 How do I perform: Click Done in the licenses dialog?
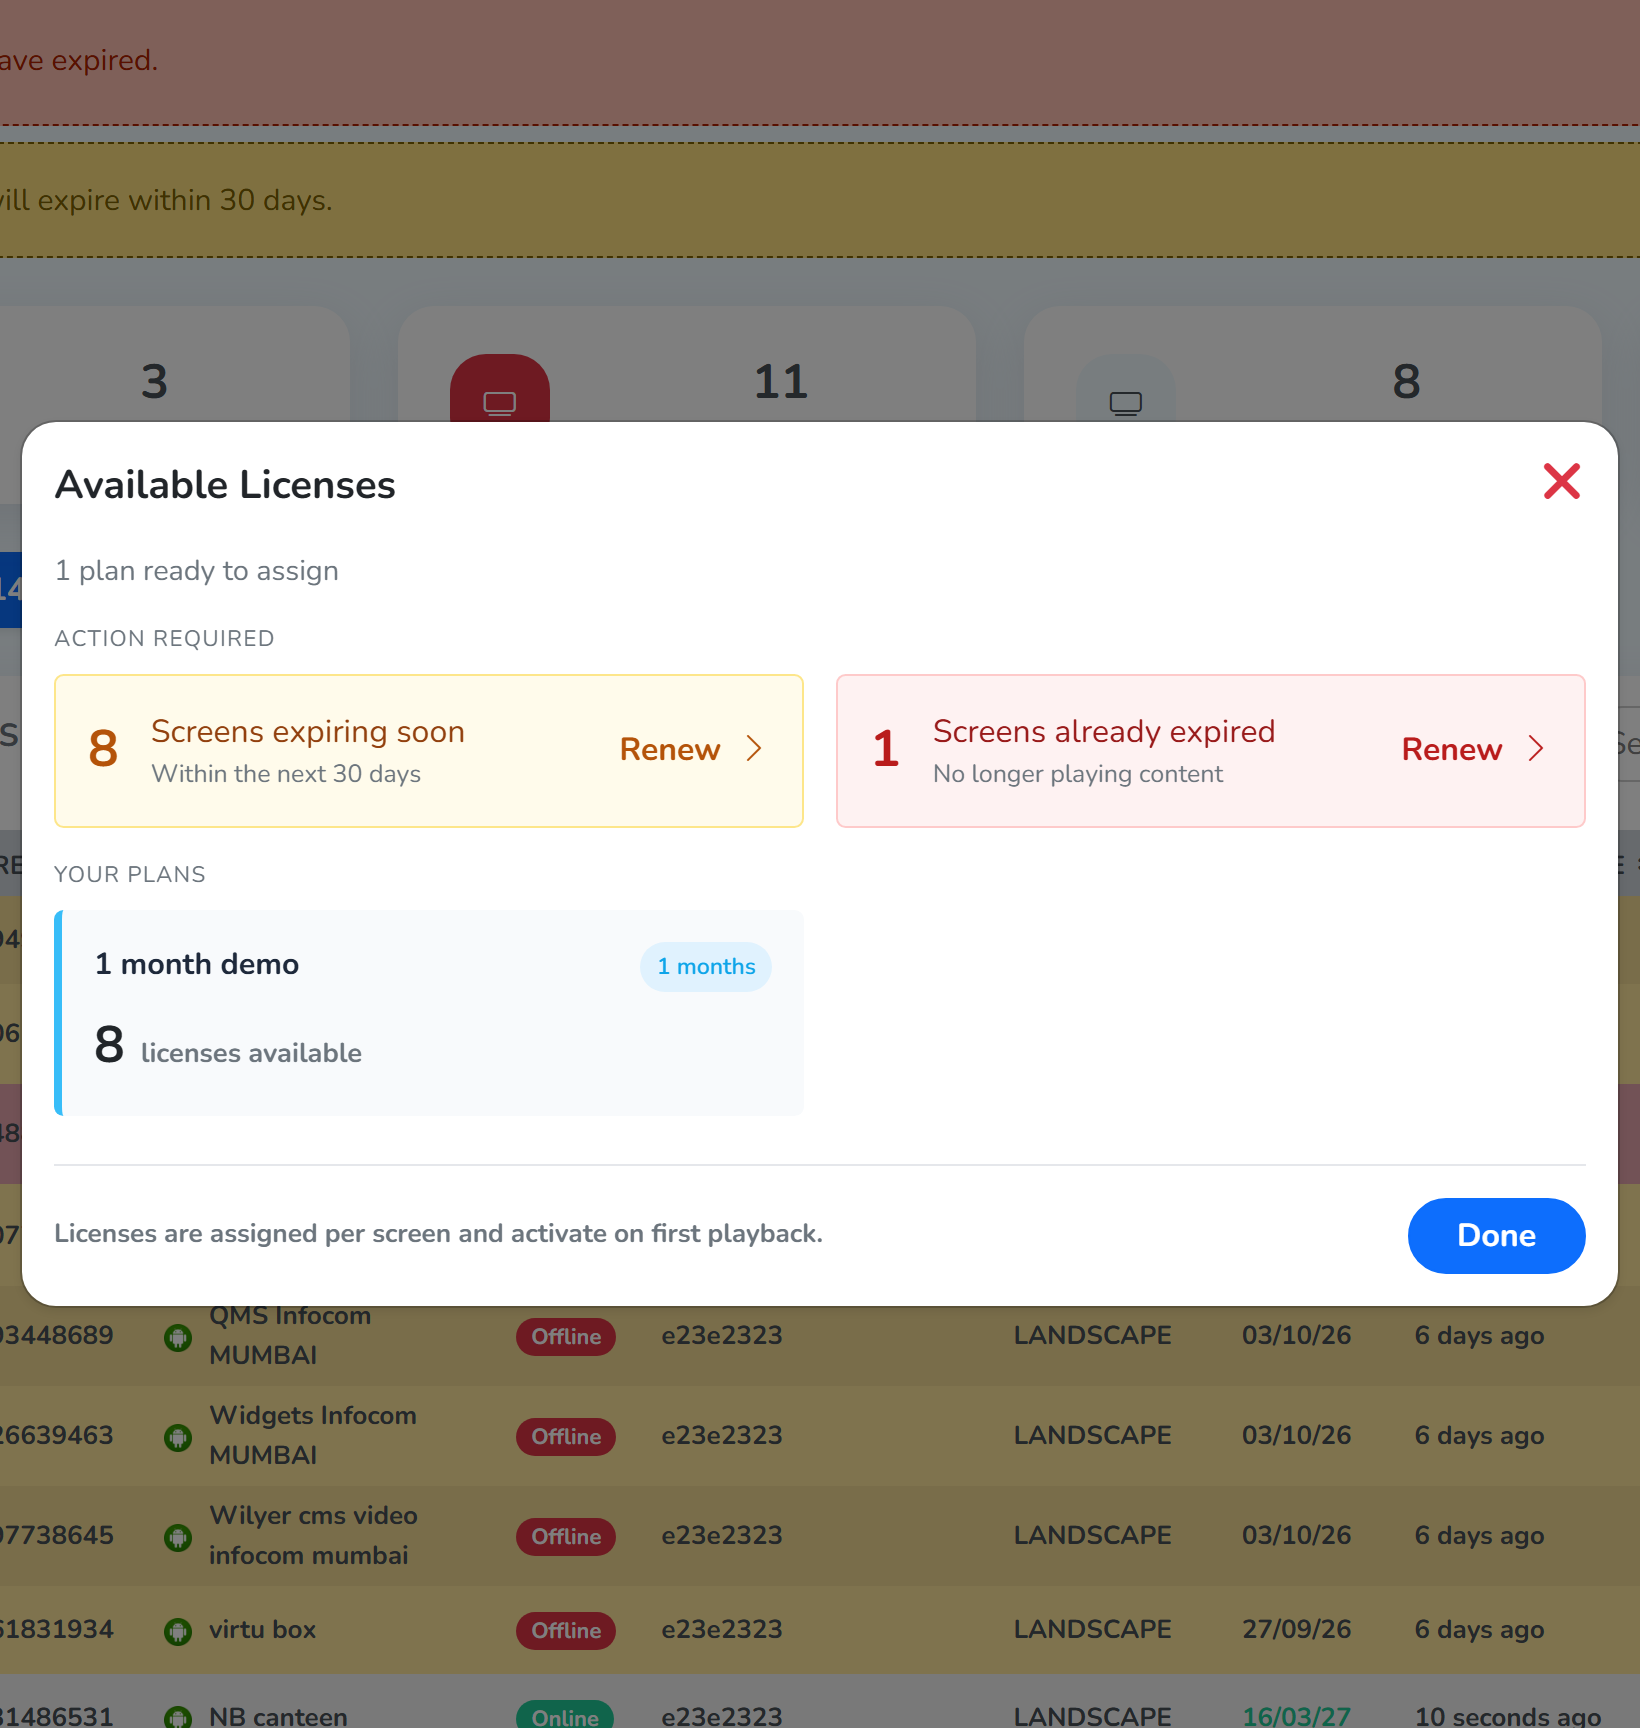tap(1496, 1235)
